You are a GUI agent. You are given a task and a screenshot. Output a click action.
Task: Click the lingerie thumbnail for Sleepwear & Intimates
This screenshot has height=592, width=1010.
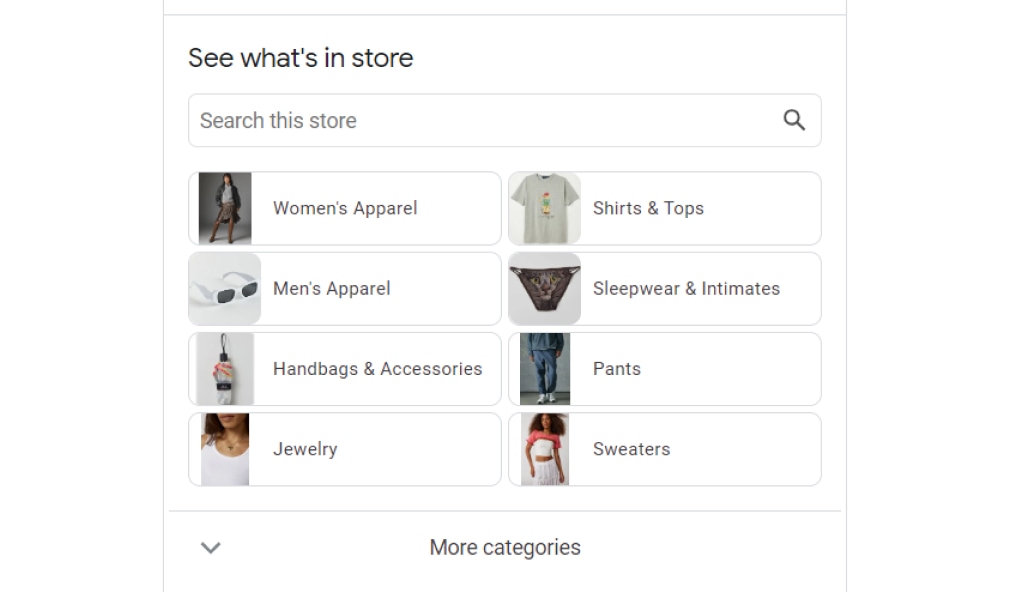(x=545, y=288)
